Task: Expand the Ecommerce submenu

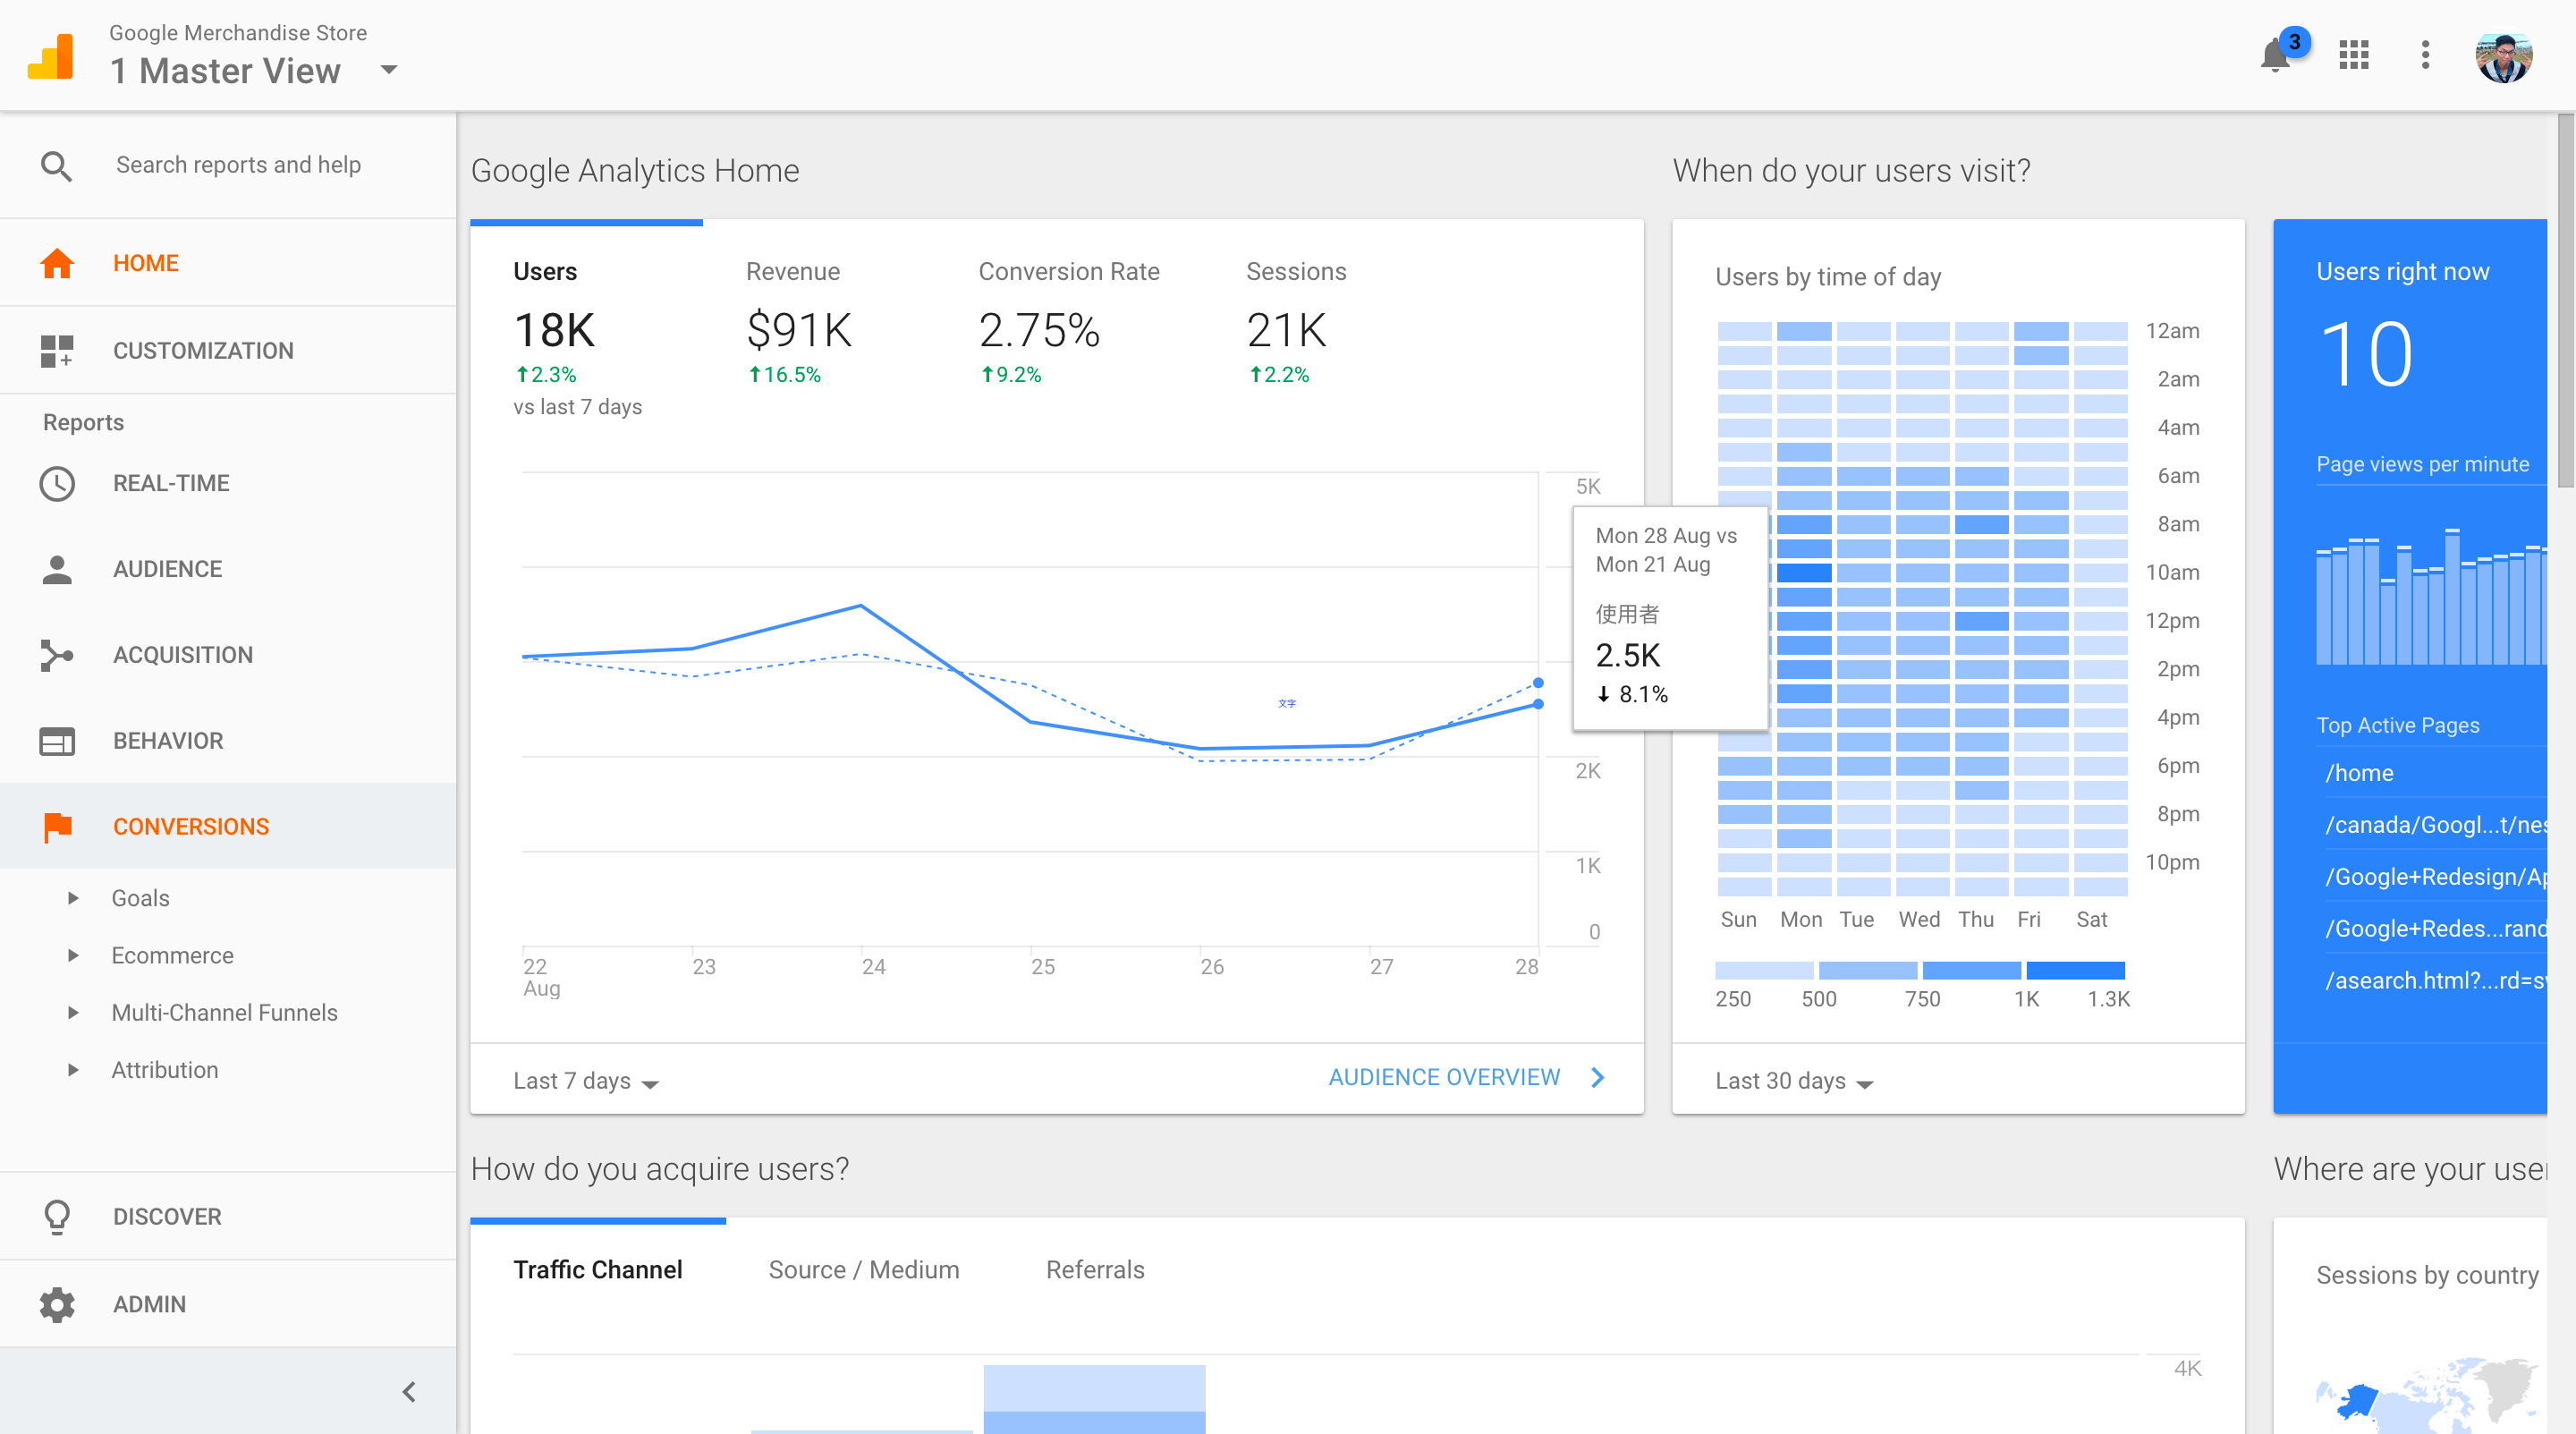Action: (x=73, y=955)
